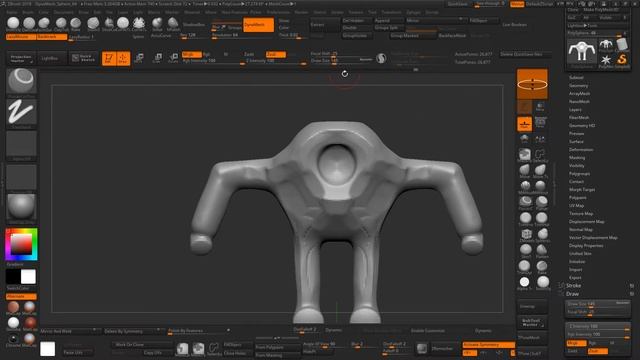Toggle the orange Floor grid button
Image resolution: width=640 pixels, height=360 pixels.
[525, 124]
